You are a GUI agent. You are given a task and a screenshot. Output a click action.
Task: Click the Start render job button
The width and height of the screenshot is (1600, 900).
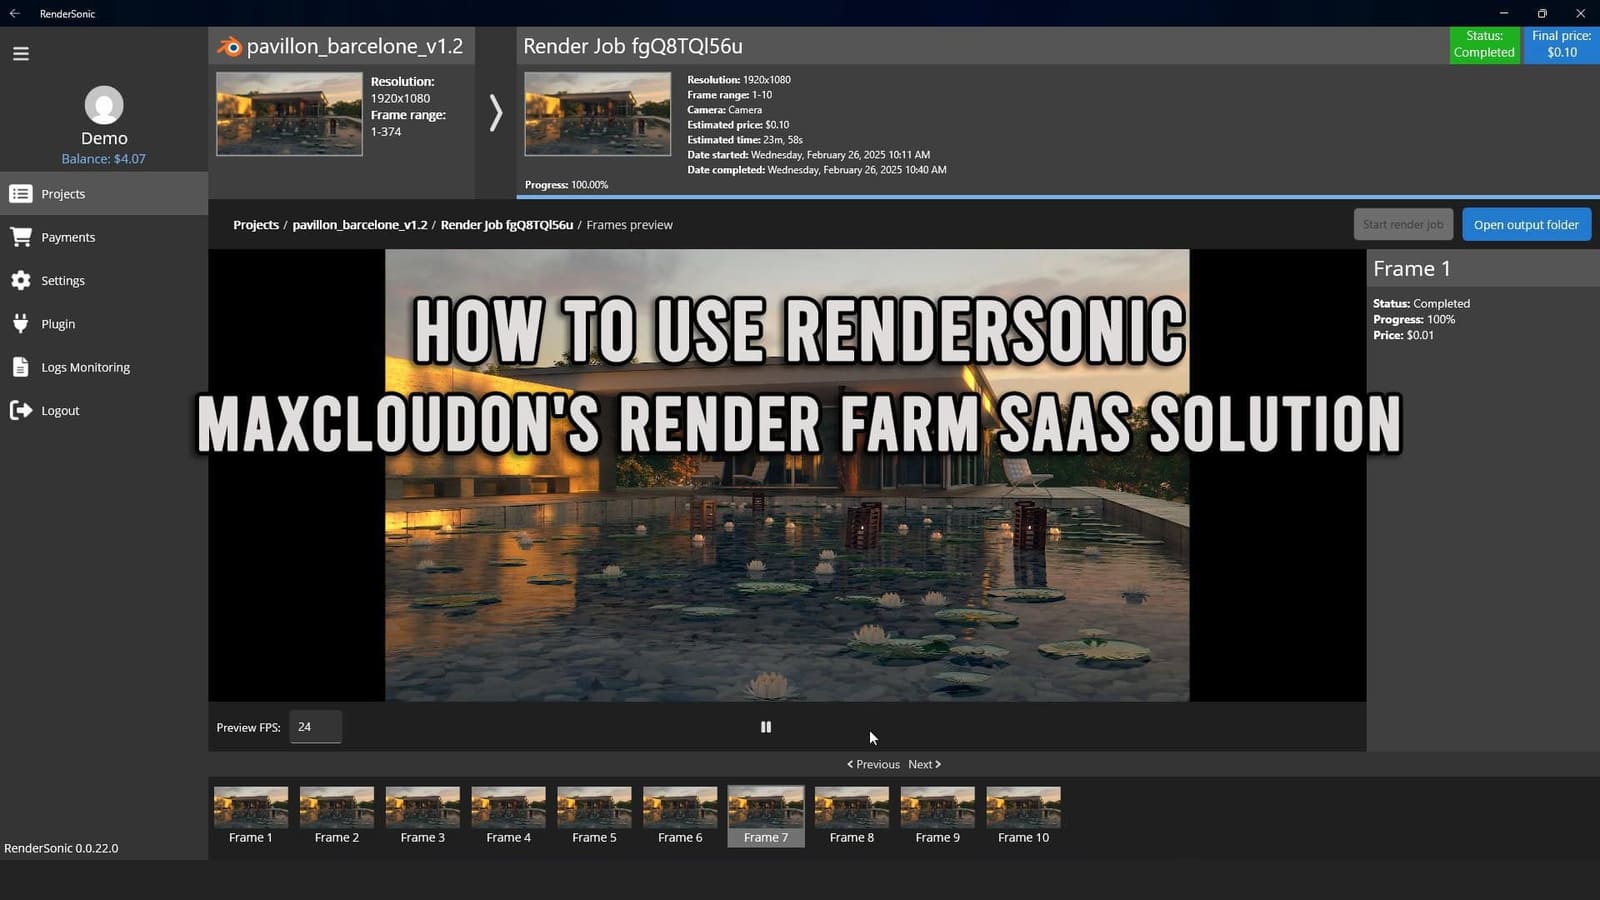(x=1403, y=224)
